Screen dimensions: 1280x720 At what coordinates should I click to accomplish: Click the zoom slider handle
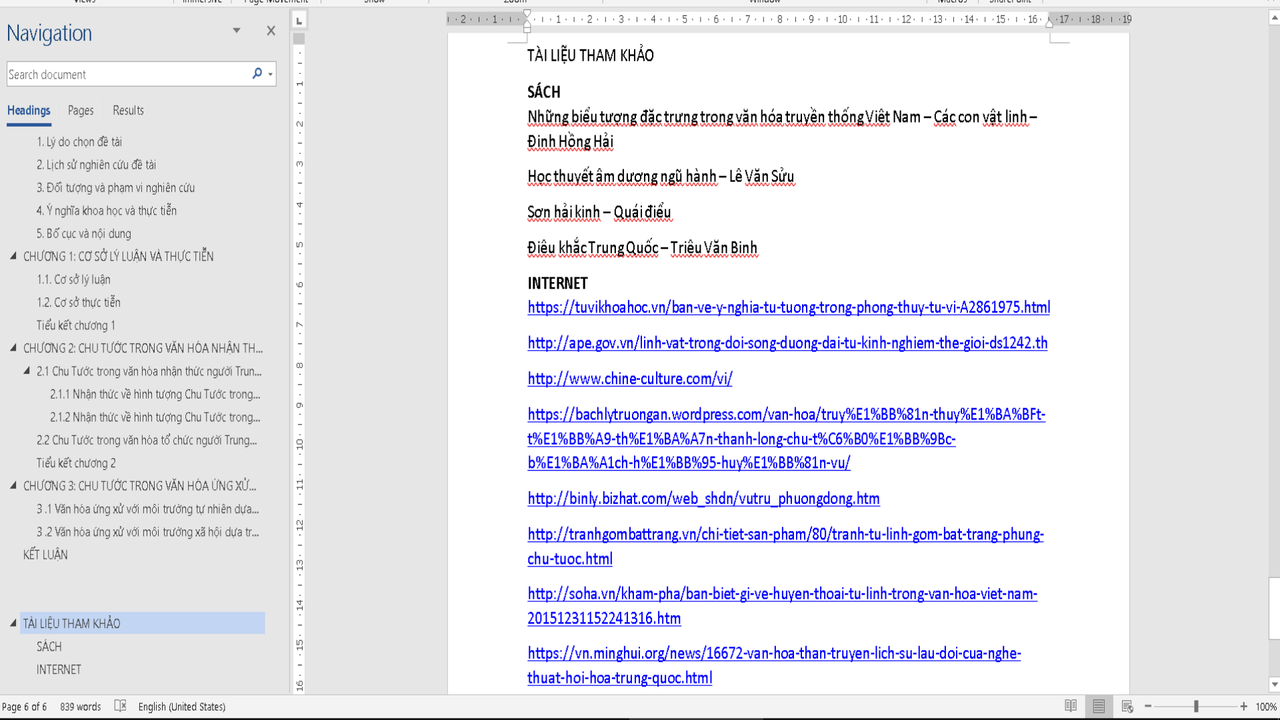(1196, 706)
